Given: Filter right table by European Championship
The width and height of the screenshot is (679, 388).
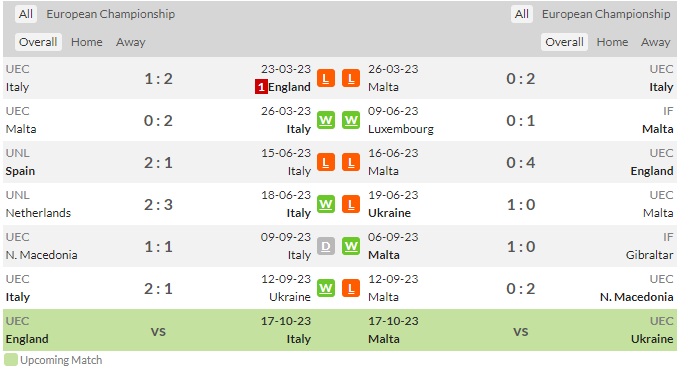Looking at the screenshot, I should 606,14.
